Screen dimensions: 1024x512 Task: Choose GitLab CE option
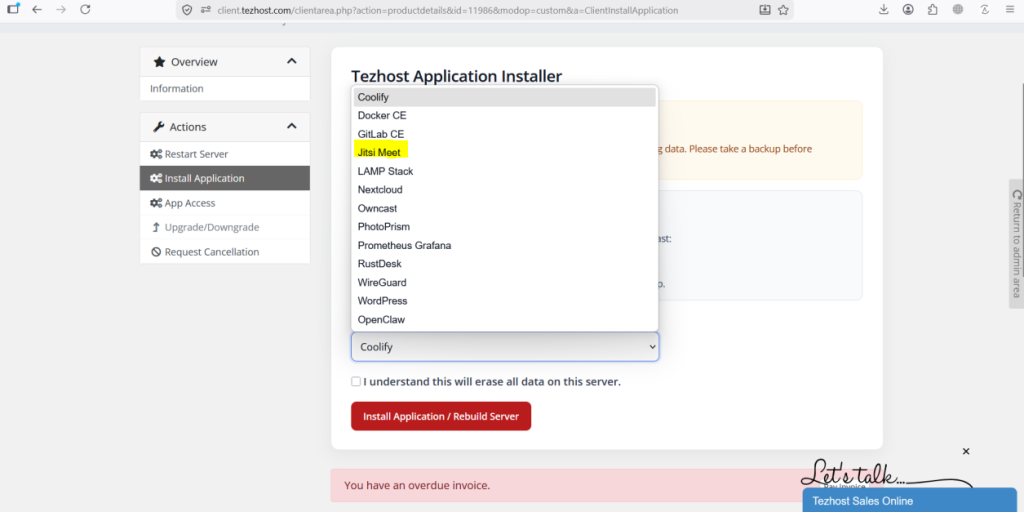(505, 134)
